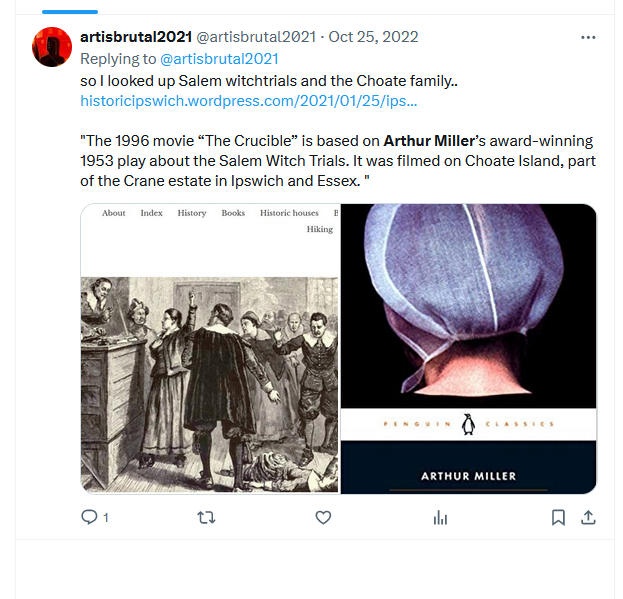Click the @artisbrutal2021 handle beside name
Viewport: 623px width, 599px height.
pyautogui.click(x=256, y=37)
